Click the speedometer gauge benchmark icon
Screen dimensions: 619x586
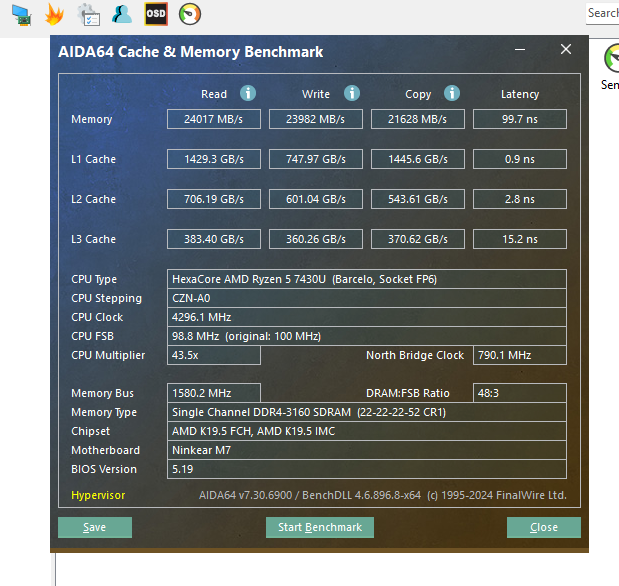pos(189,14)
